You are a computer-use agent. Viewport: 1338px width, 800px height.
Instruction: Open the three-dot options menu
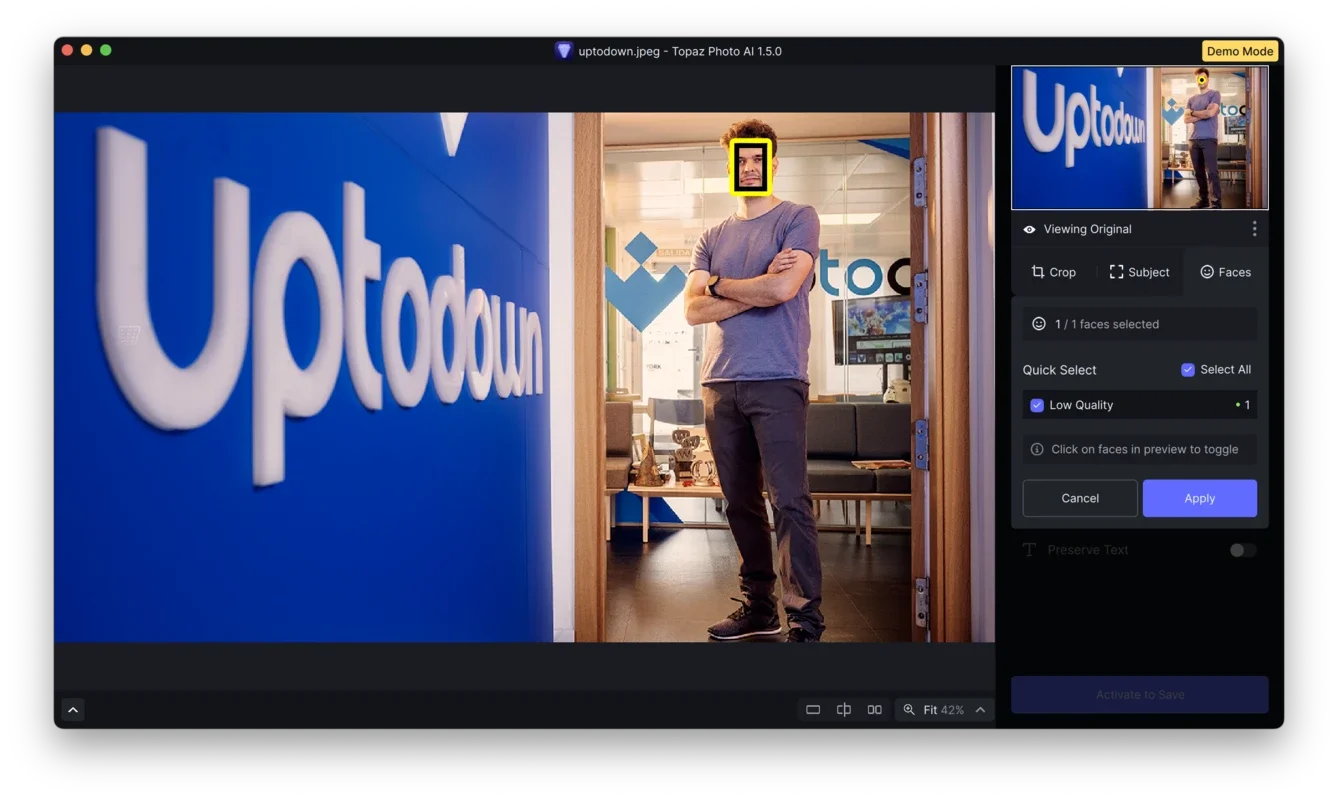coord(1254,229)
